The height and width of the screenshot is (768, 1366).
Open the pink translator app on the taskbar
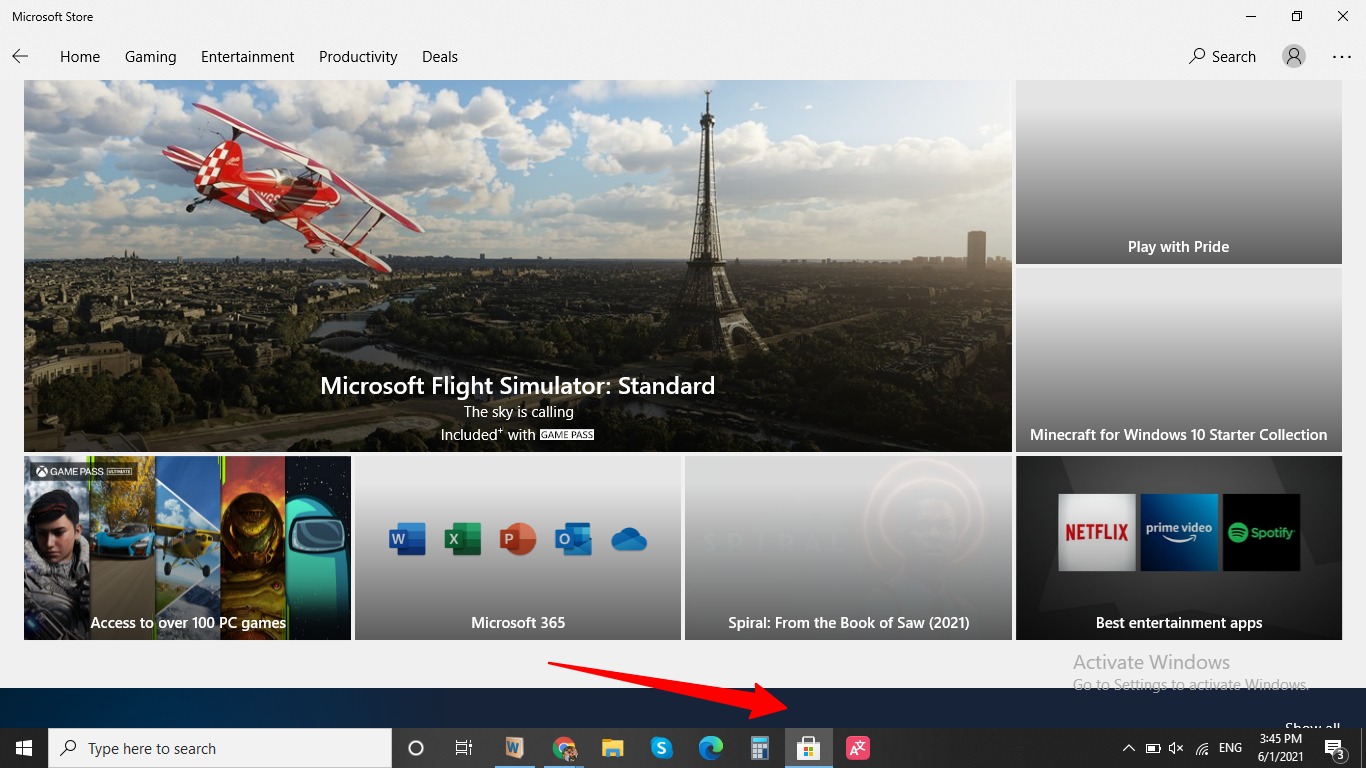pyautogui.click(x=858, y=748)
